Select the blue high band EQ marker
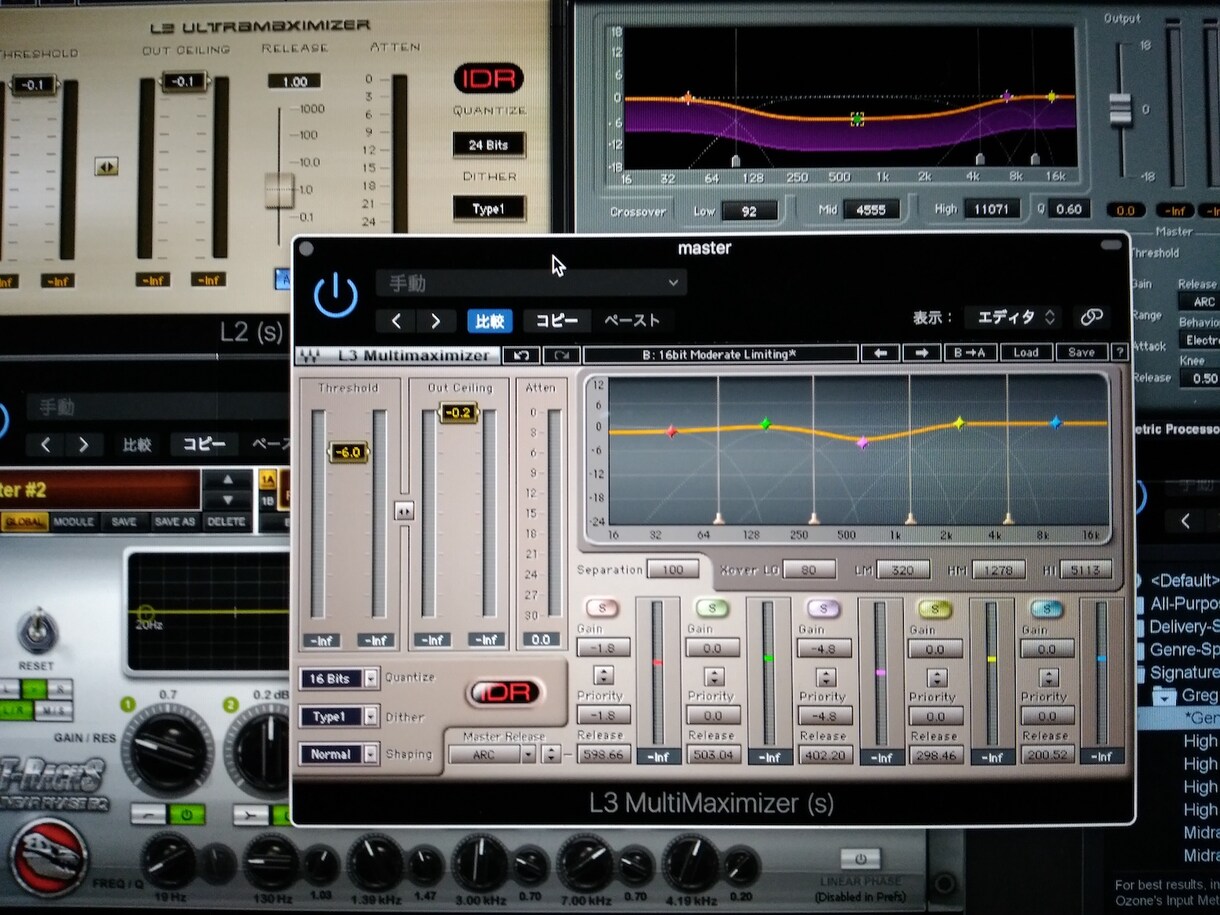Viewport: 1220px width, 915px height. click(1055, 423)
